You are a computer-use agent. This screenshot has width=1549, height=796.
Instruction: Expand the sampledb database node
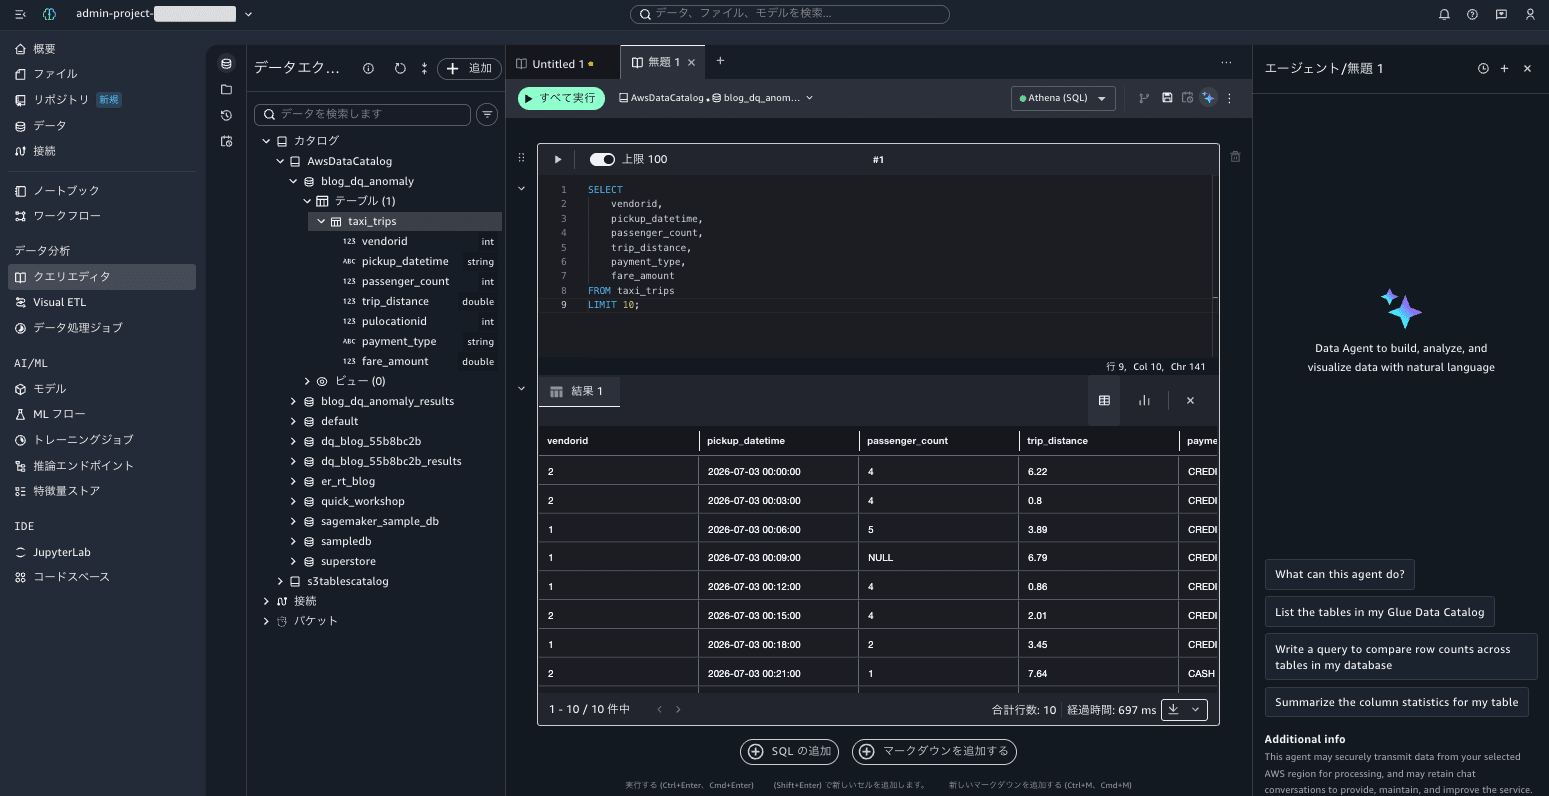293,541
